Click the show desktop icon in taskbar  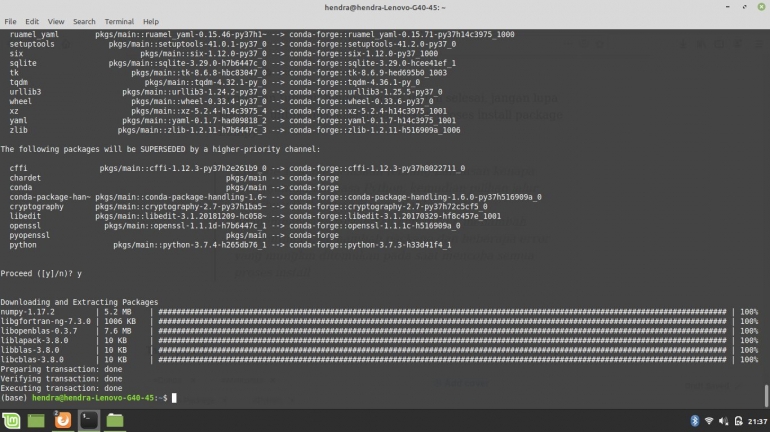pyautogui.click(x=36, y=421)
